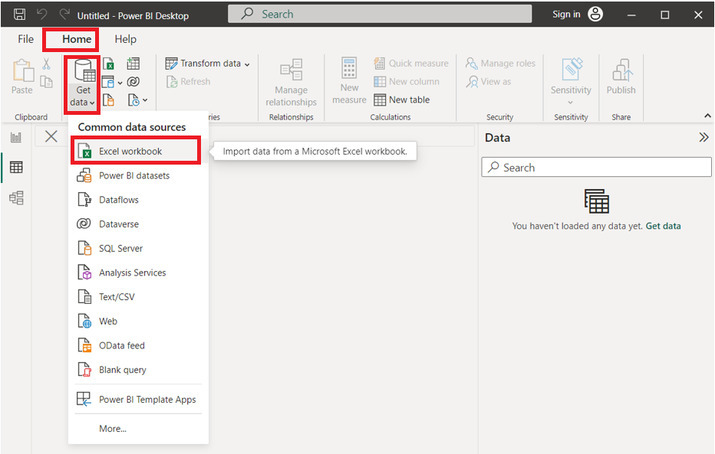Screen dimensions: 715x454
Task: Open the Recent sources dropdown arrow
Action: pyautogui.click(x=145, y=100)
